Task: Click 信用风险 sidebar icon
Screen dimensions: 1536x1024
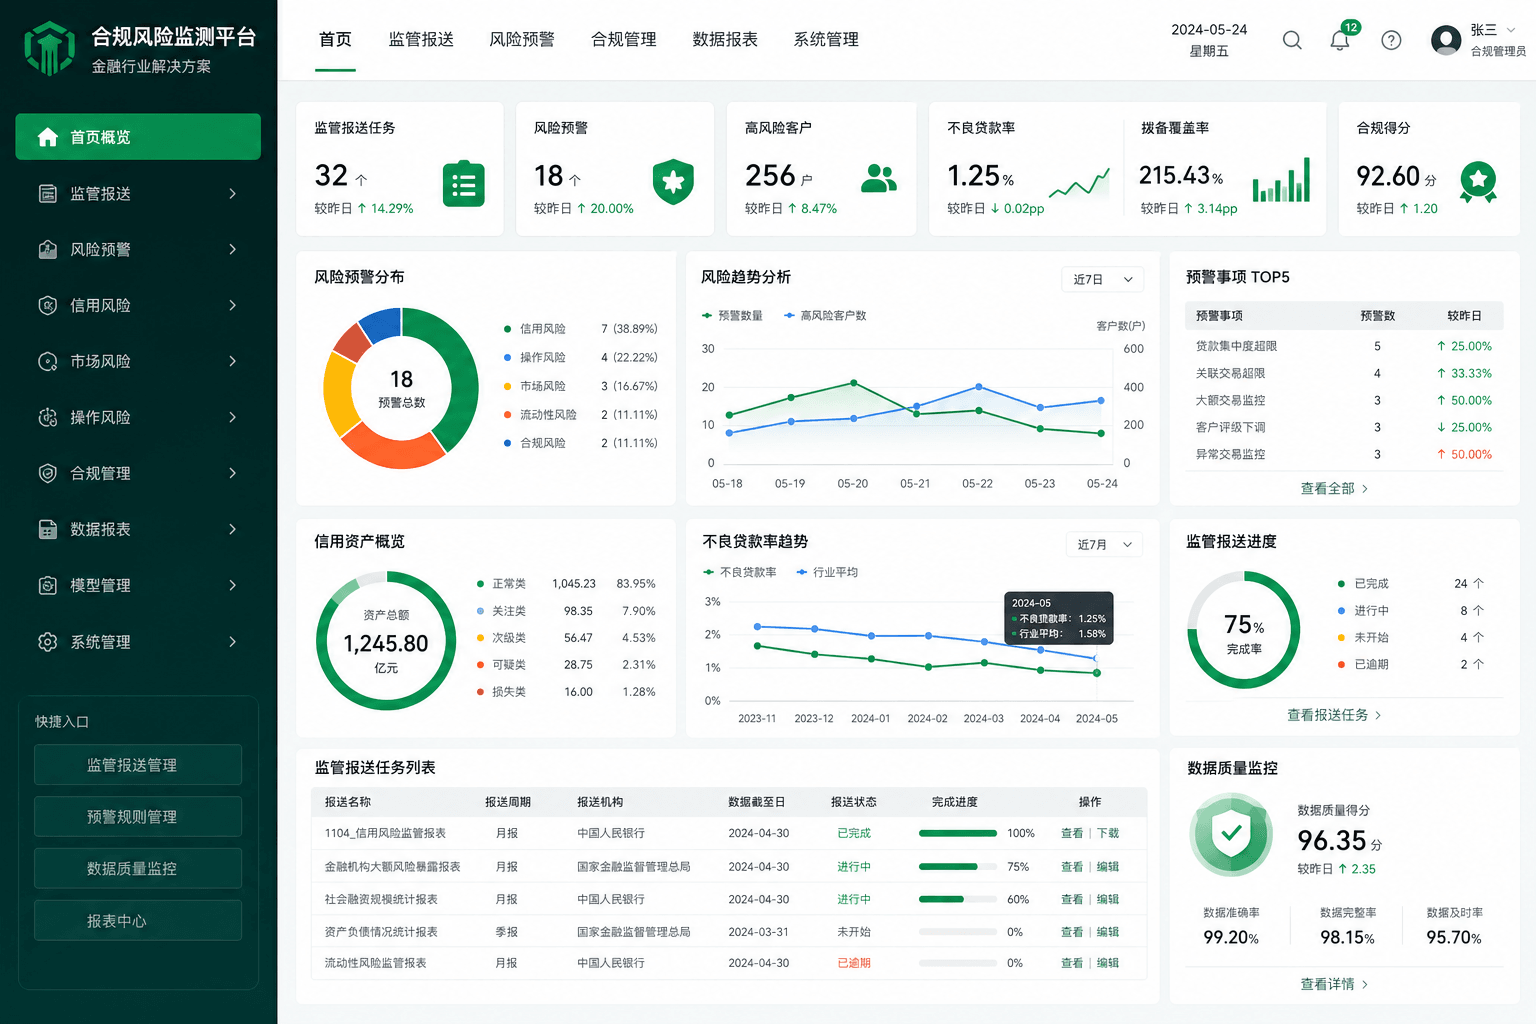Action: click(x=47, y=305)
